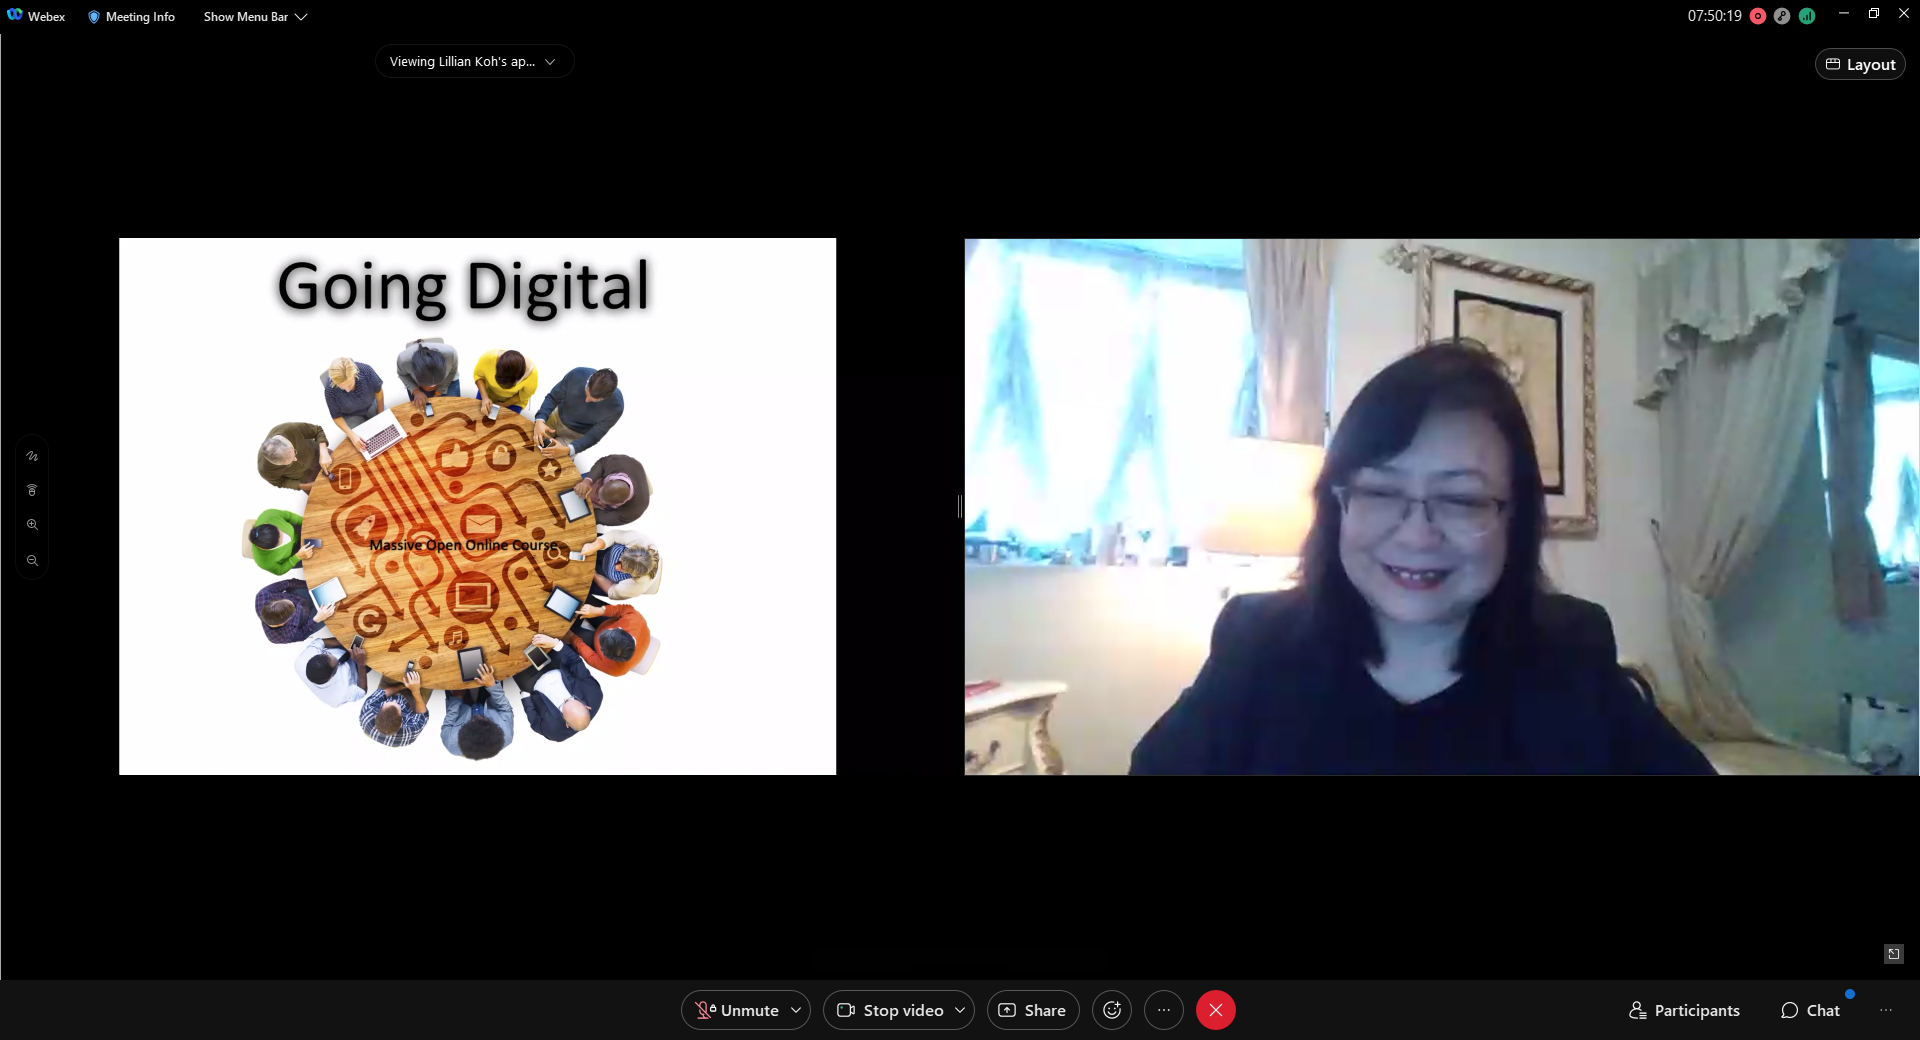Click the meeting time 07:50:19

(x=1714, y=16)
